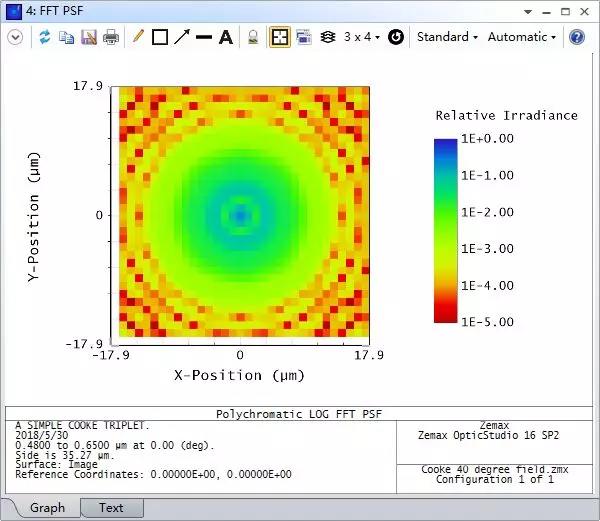Image resolution: width=600 pixels, height=521 pixels.
Task: Expand the settings chevron at toolbar start
Action: point(15,37)
